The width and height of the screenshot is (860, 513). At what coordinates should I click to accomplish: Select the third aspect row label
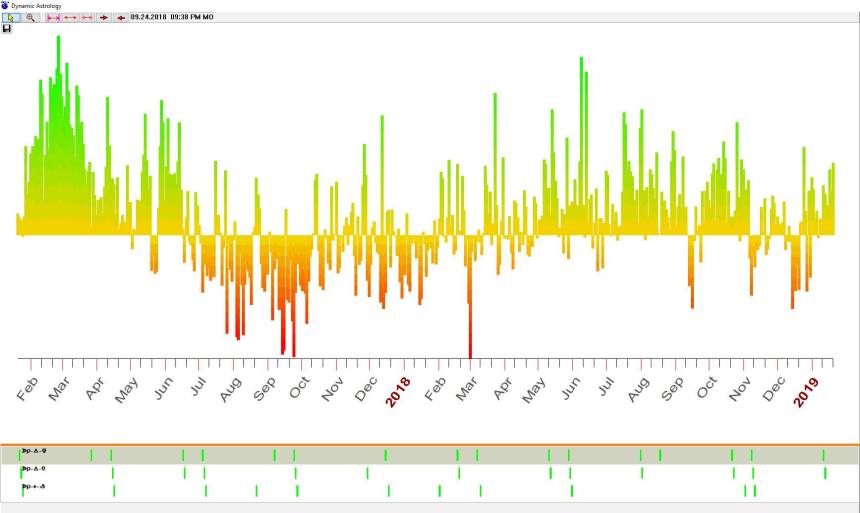33,486
